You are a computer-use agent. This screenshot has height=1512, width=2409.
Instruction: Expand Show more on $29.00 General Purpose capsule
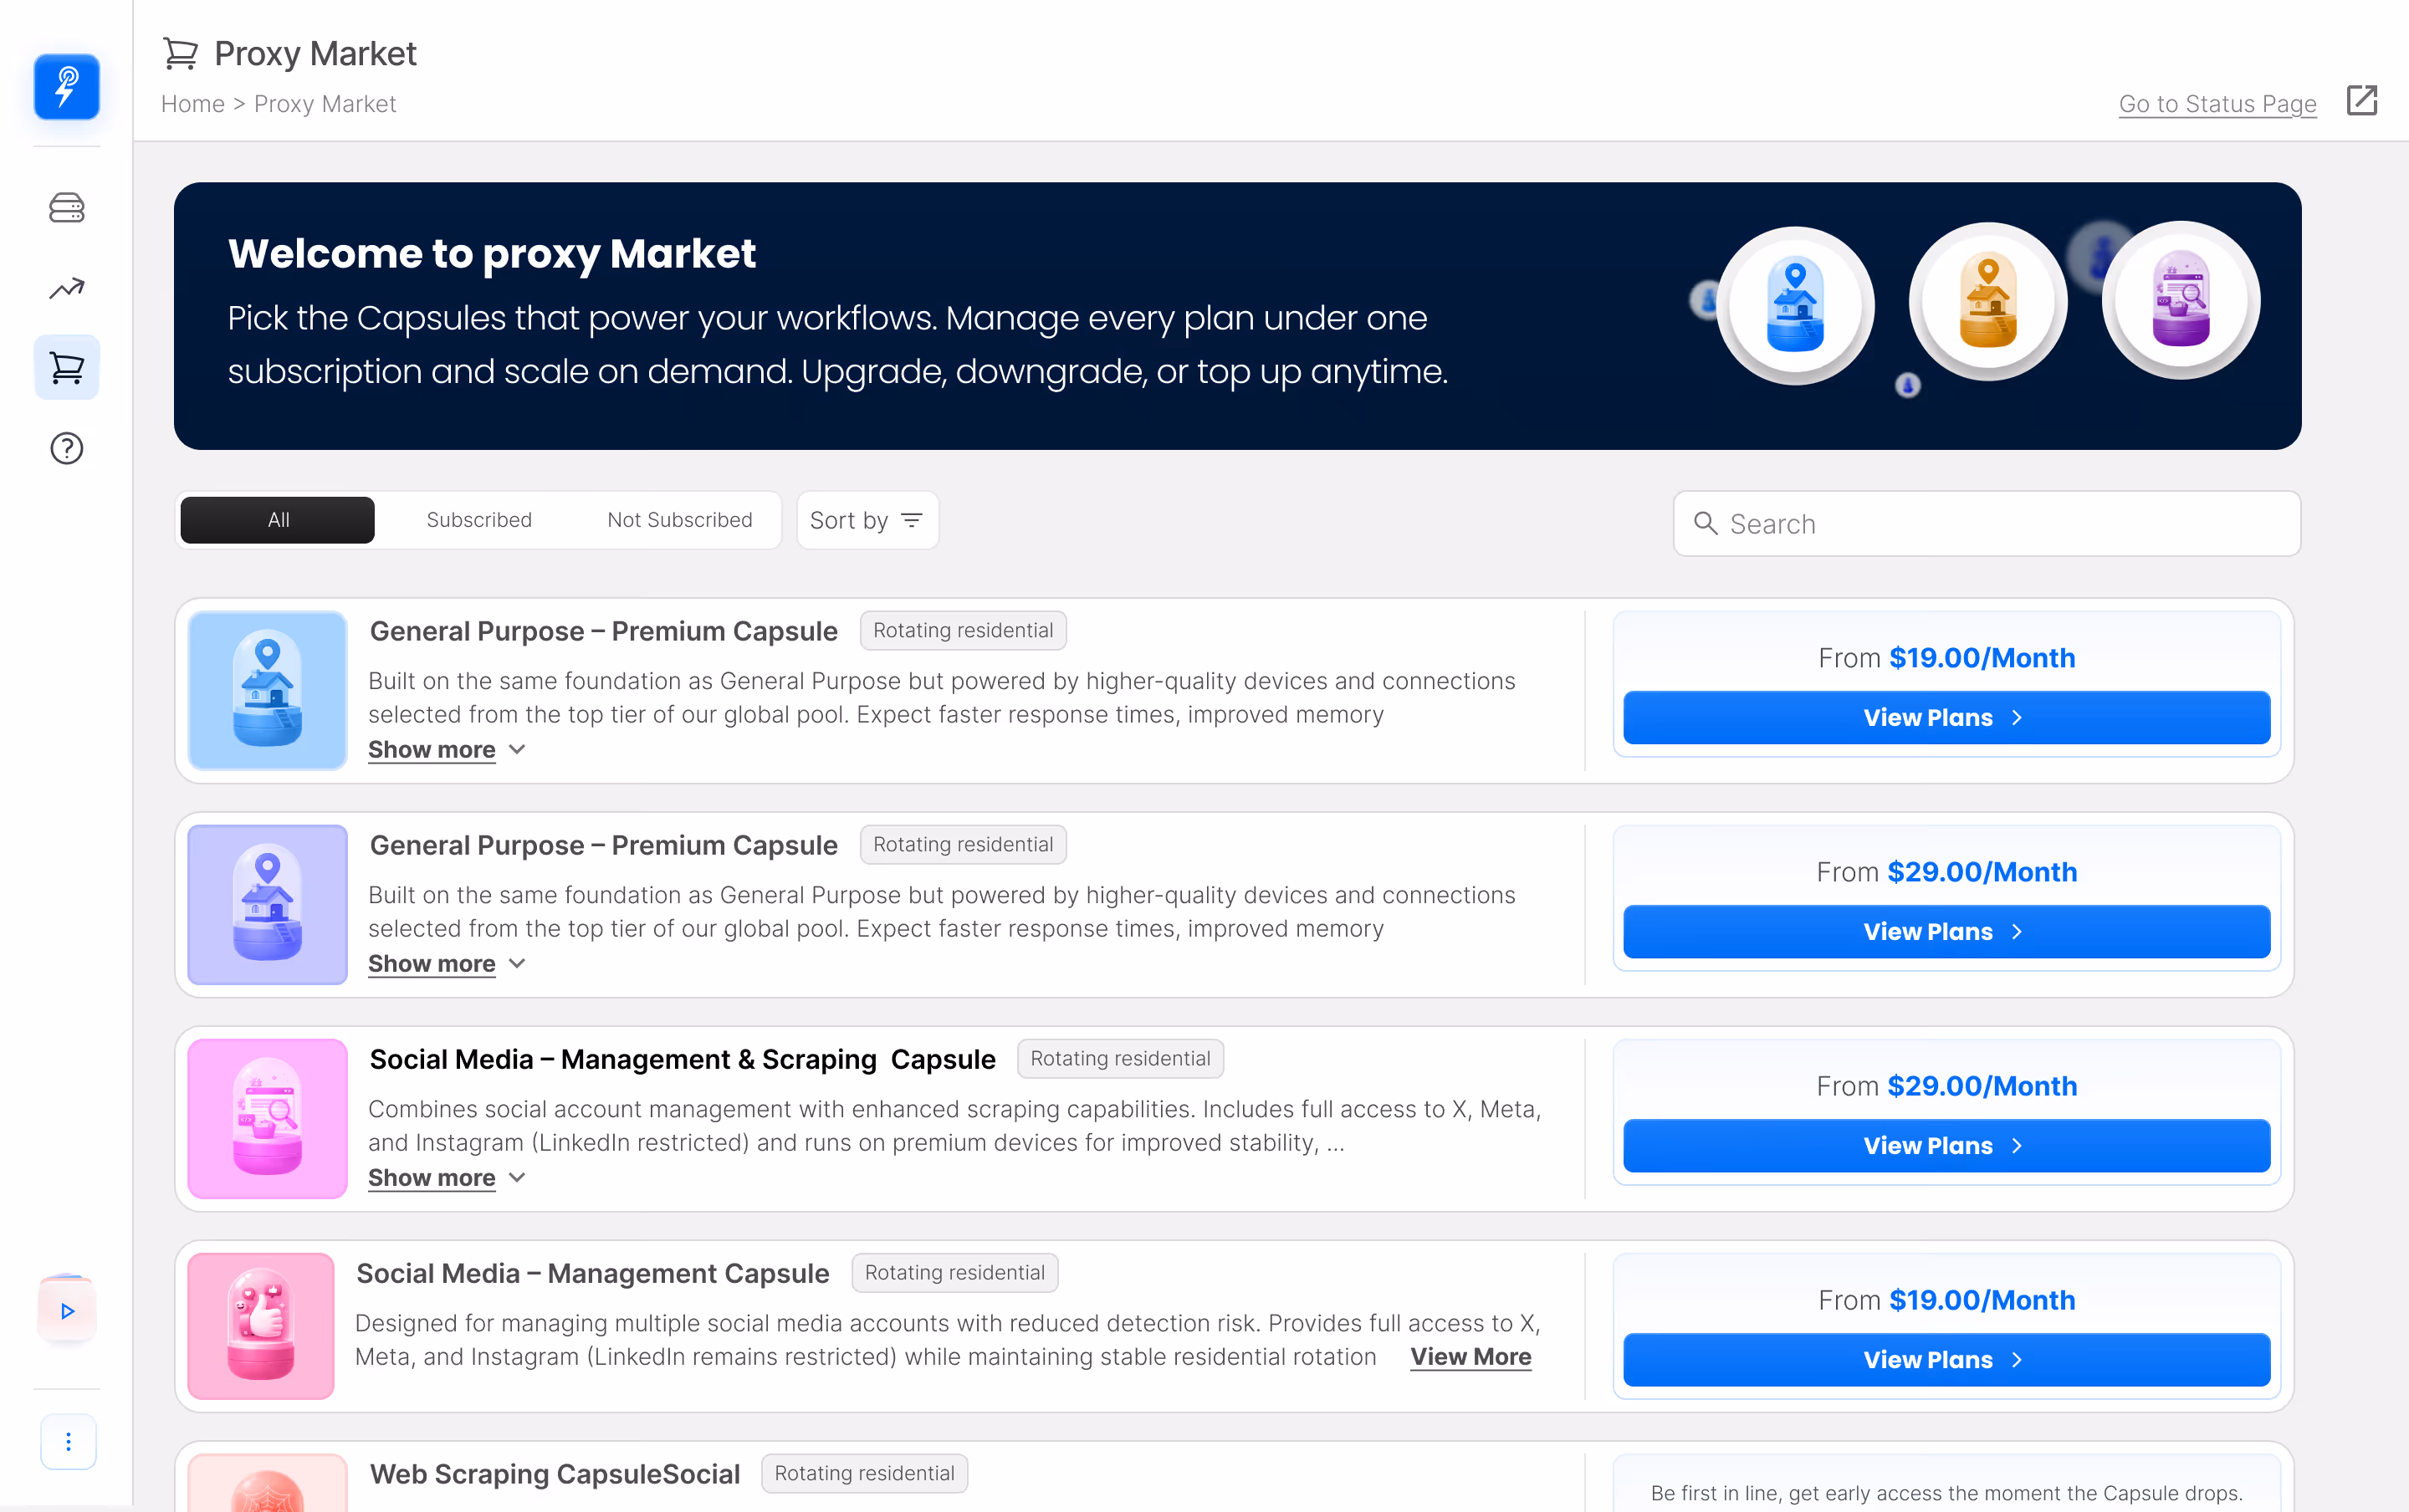click(x=446, y=963)
